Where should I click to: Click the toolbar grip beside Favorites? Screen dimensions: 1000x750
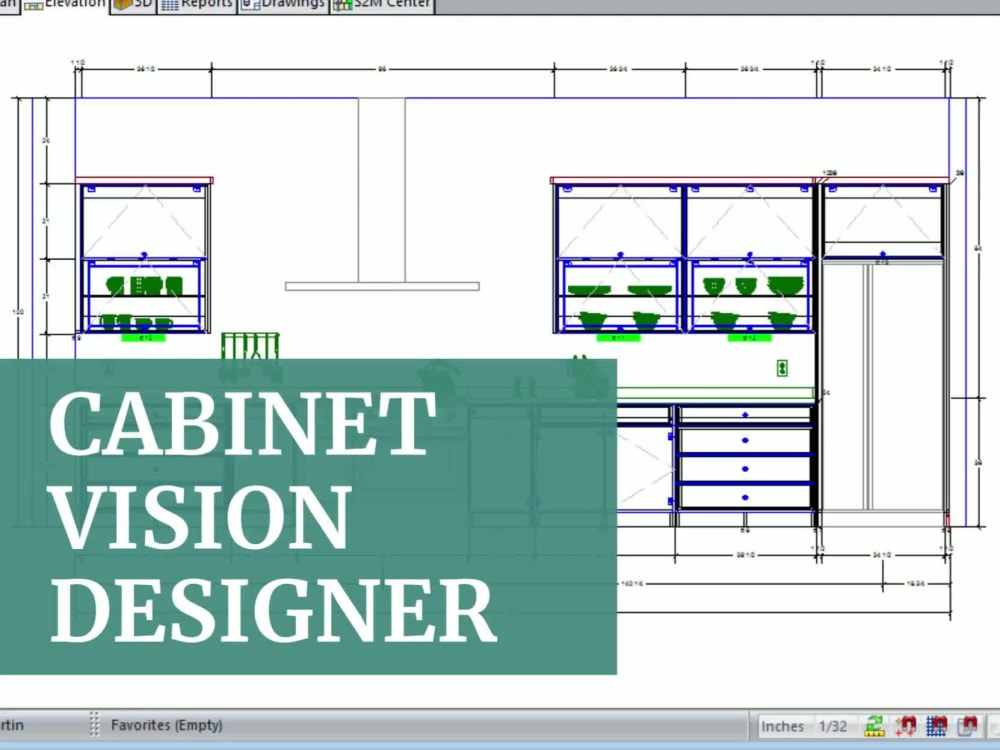pyautogui.click(x=94, y=725)
